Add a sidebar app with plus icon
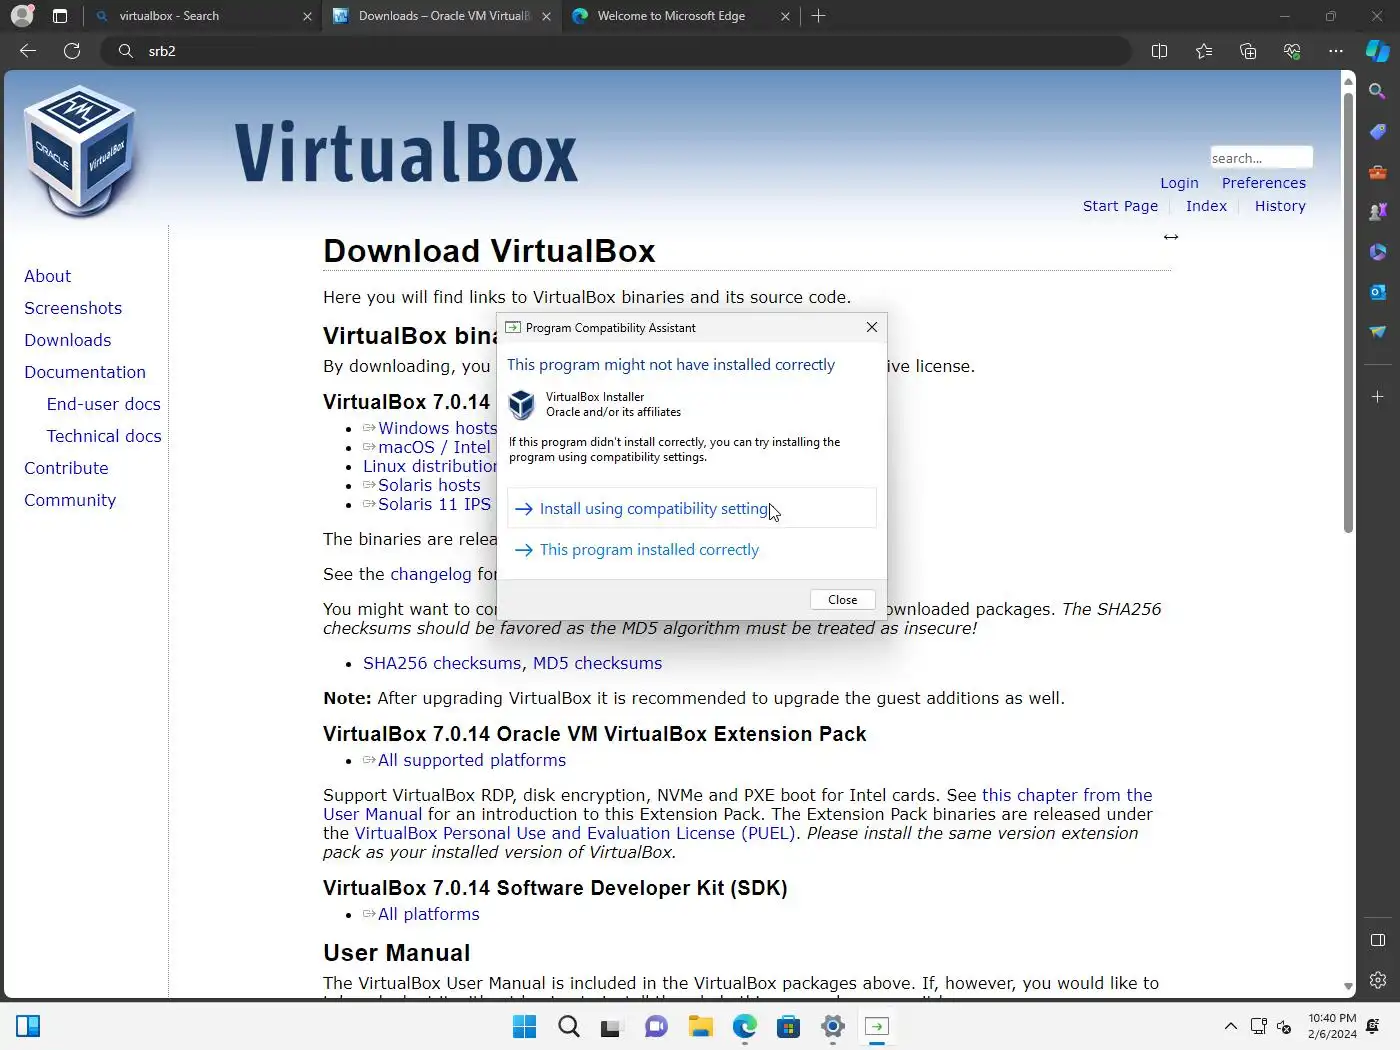 [1378, 397]
